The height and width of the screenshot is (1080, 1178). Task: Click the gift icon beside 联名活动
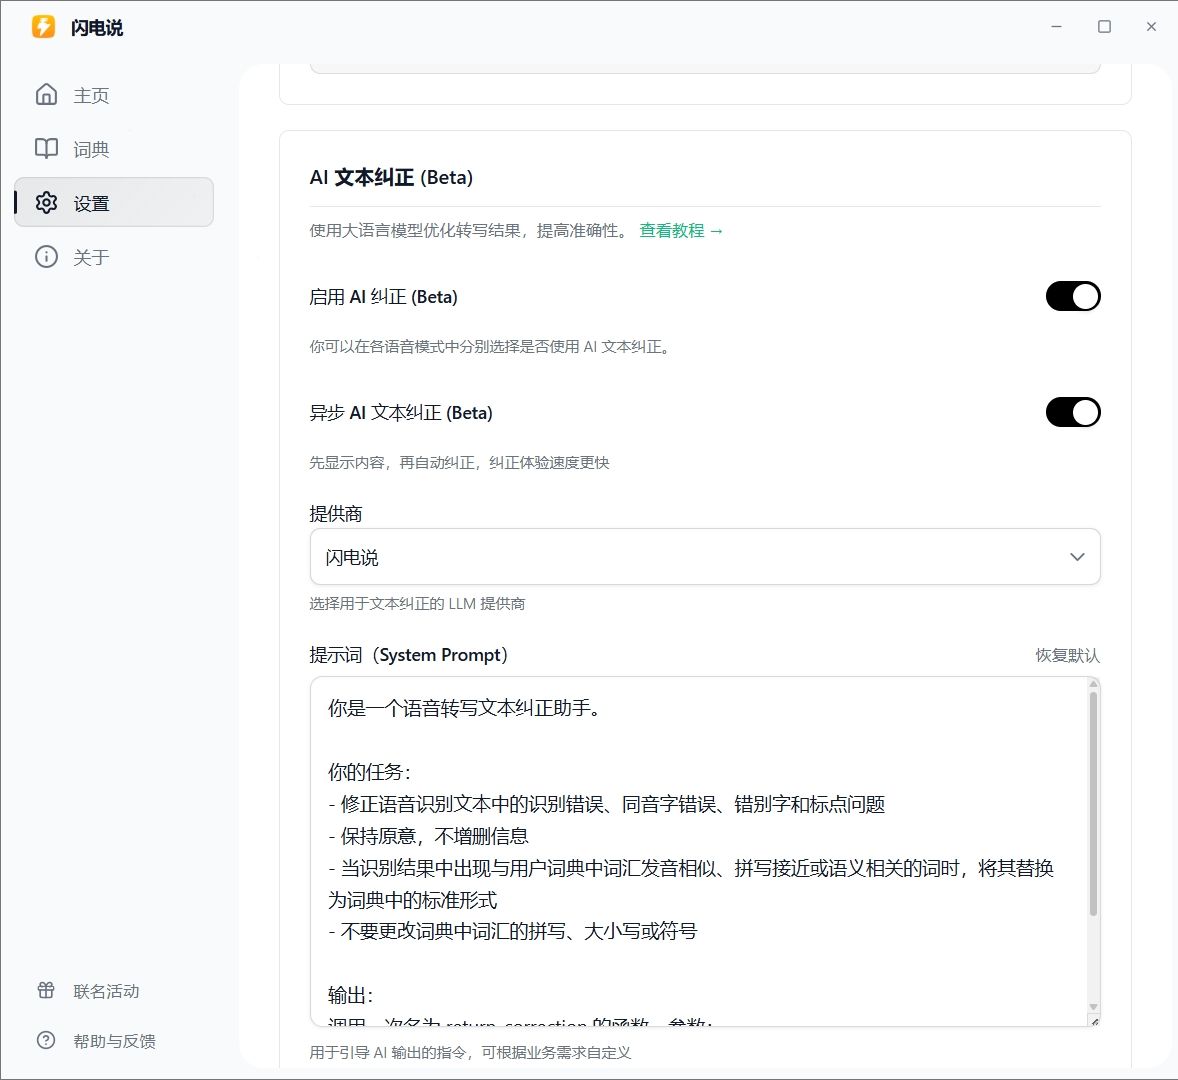pos(46,991)
